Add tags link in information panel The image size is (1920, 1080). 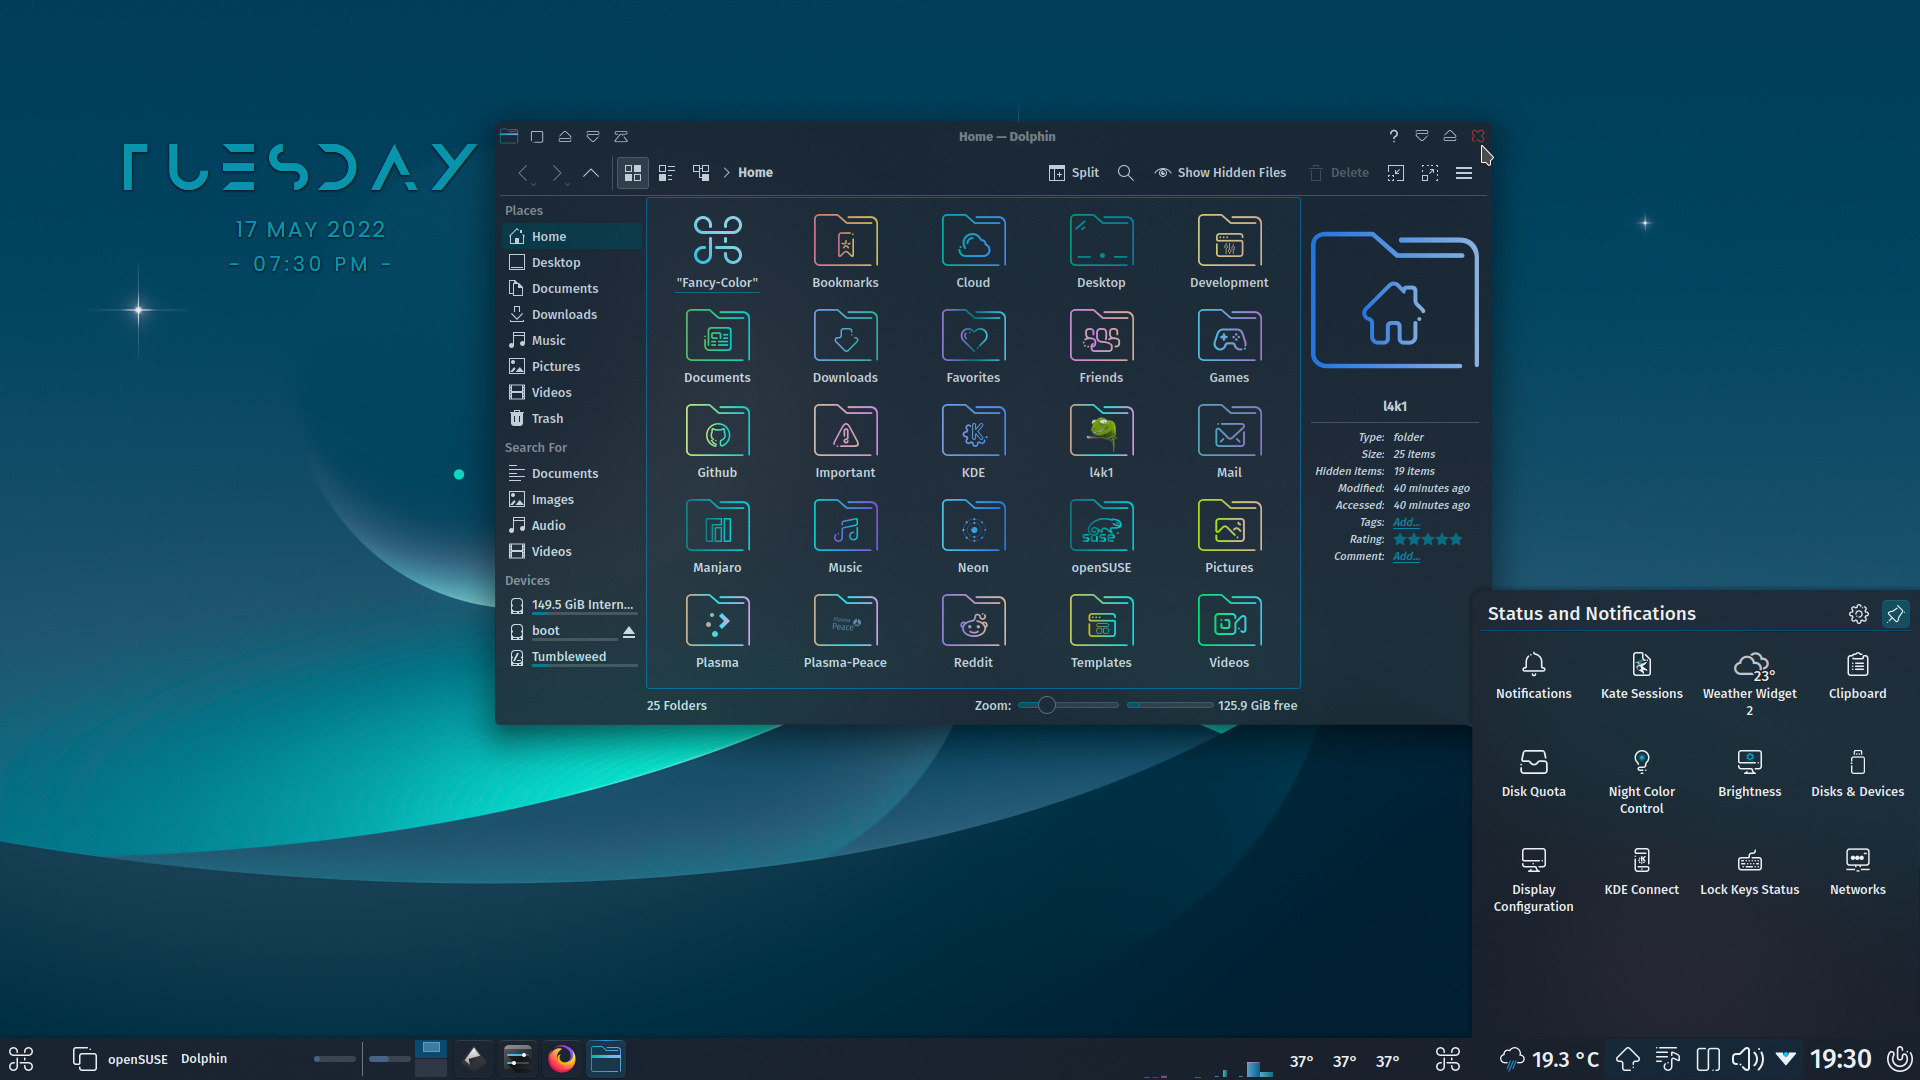(x=1406, y=522)
